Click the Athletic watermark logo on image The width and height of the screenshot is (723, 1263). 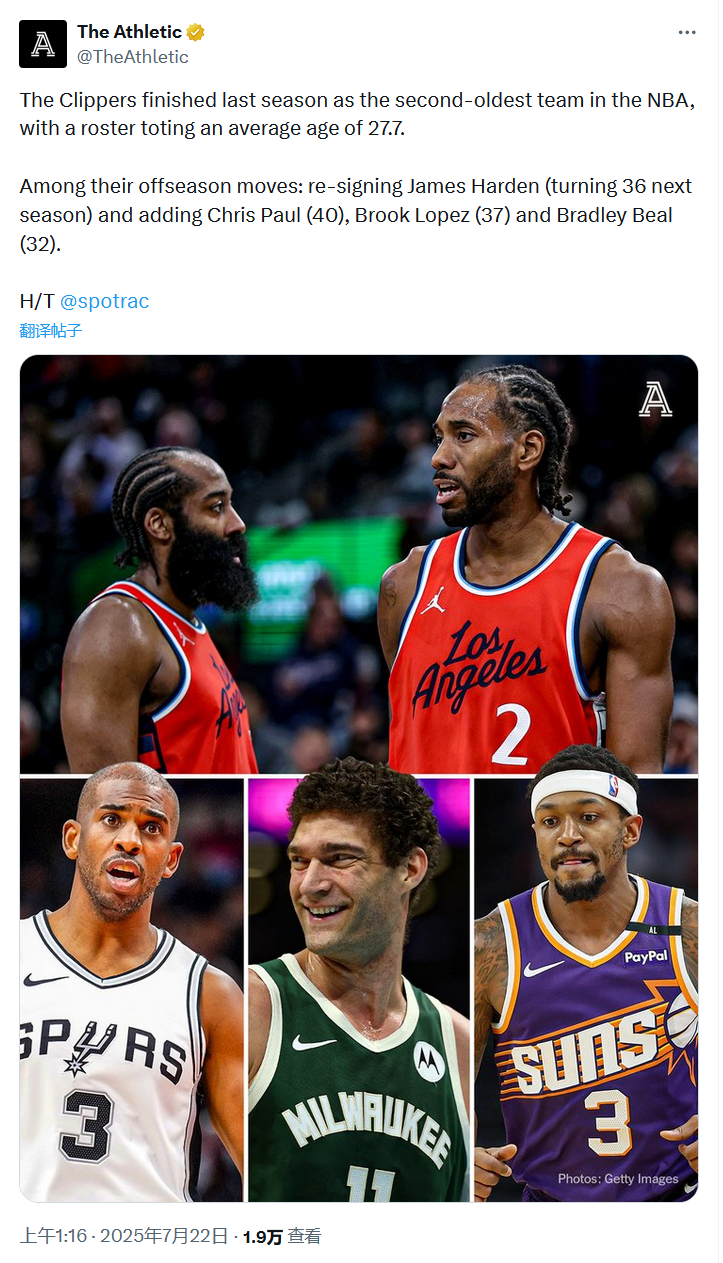(x=656, y=399)
